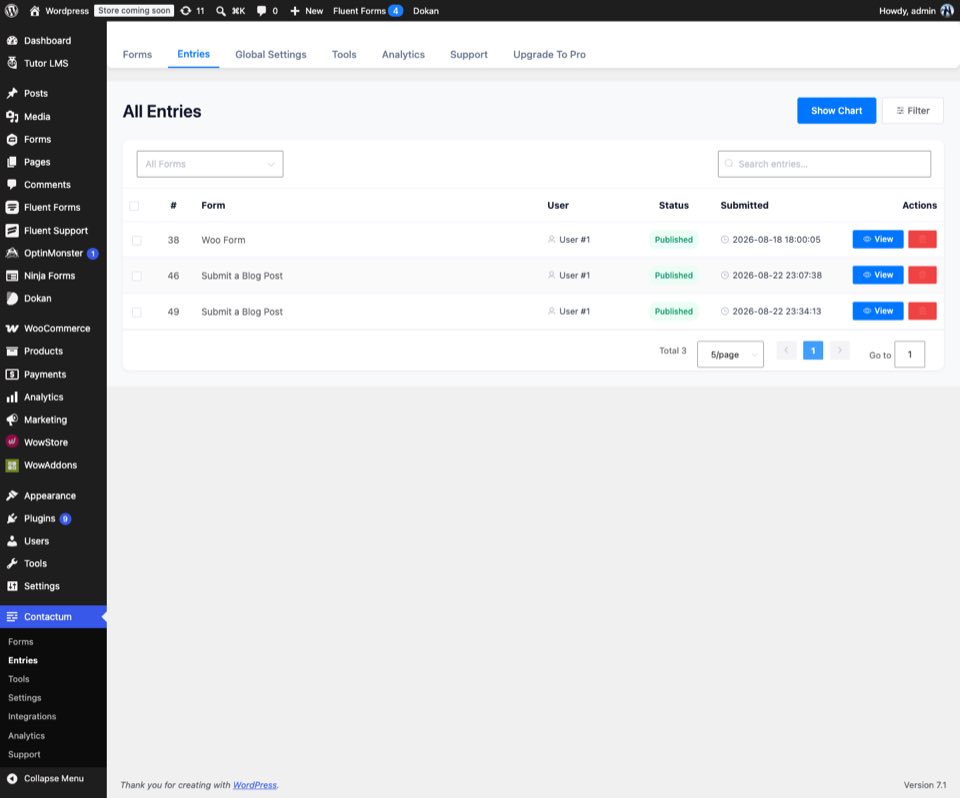The image size is (960, 798).
Task: Toggle the select-all checkbox in table header
Action: pos(134,206)
